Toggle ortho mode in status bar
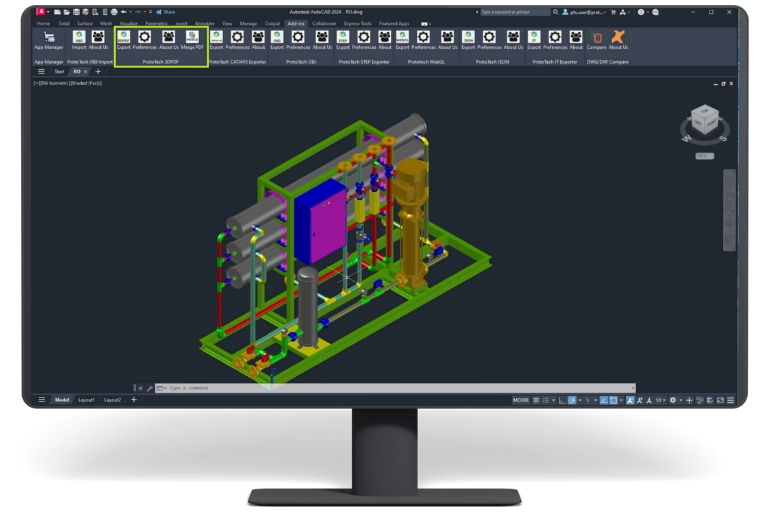The image size is (768, 512). pos(562,400)
